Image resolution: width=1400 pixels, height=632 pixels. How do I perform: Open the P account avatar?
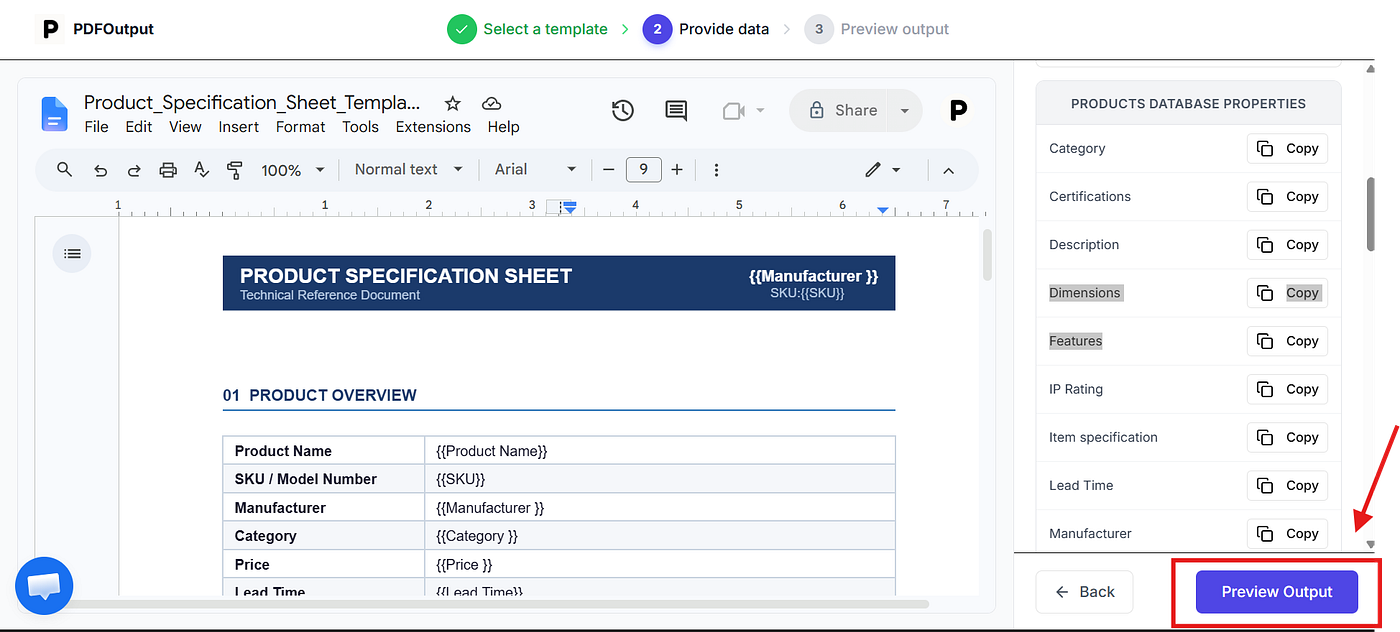pyautogui.click(x=958, y=110)
